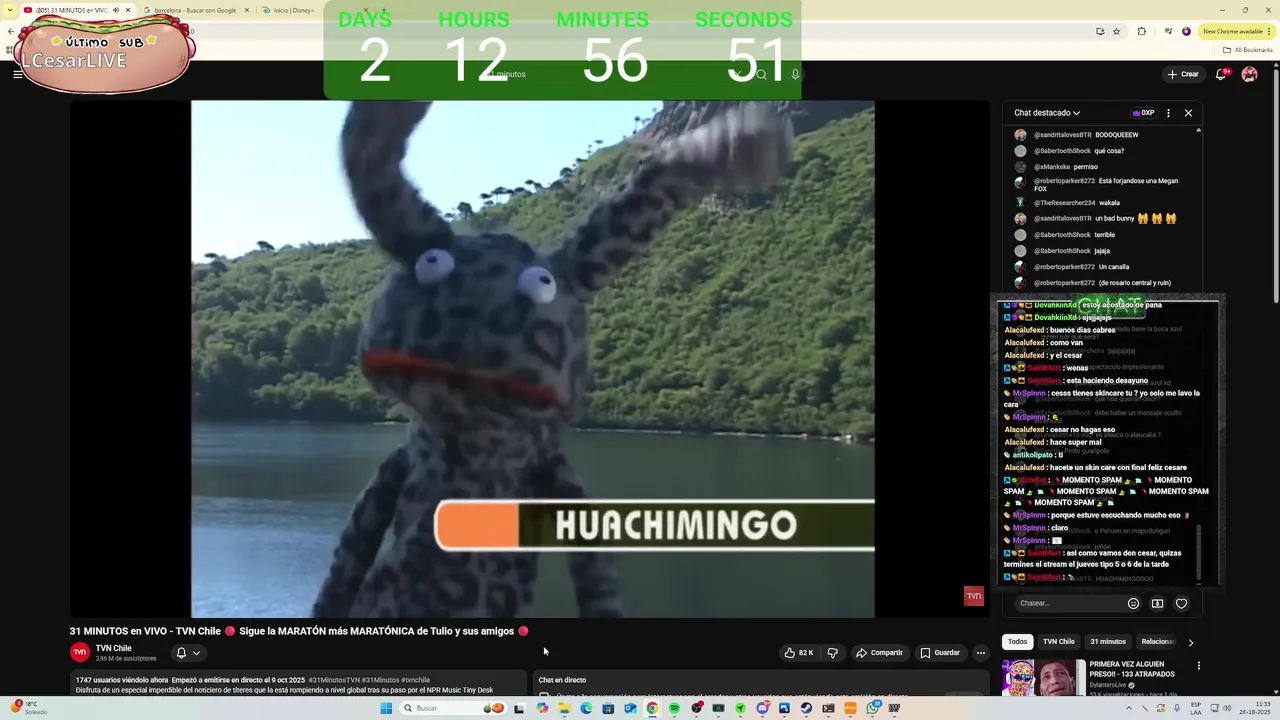
Task: Click the weather widget showing 18°C
Action: pyautogui.click(x=26, y=707)
